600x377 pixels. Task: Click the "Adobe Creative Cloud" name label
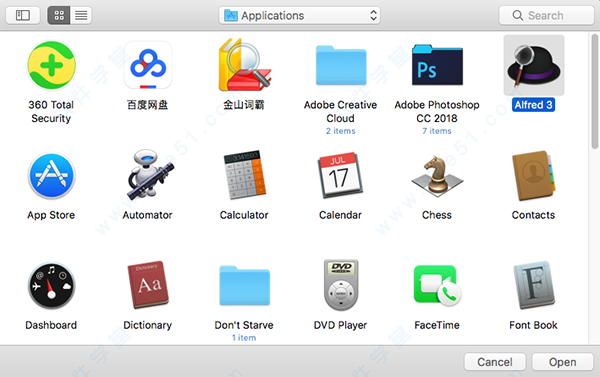pos(341,111)
